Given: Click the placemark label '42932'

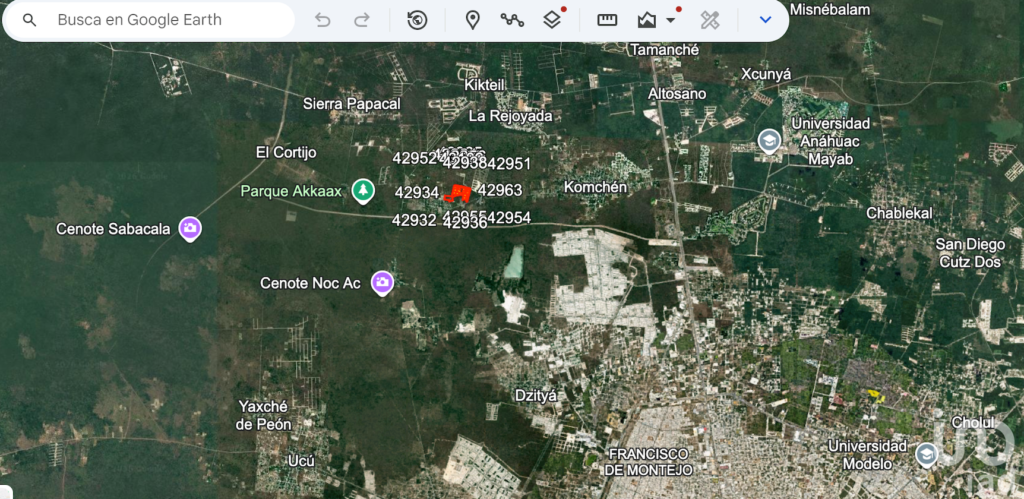Looking at the screenshot, I should tap(414, 221).
